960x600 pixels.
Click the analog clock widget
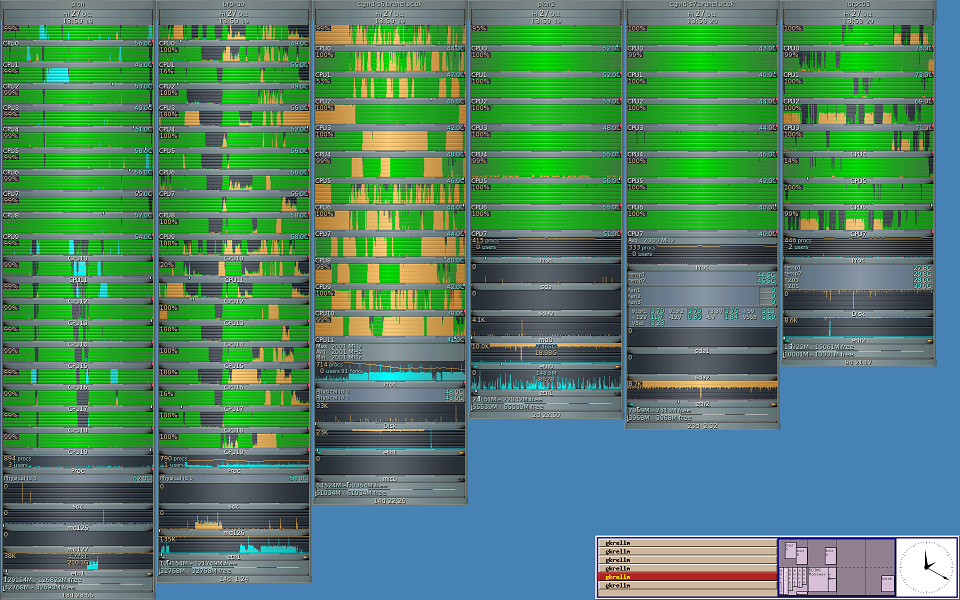[x=925, y=565]
